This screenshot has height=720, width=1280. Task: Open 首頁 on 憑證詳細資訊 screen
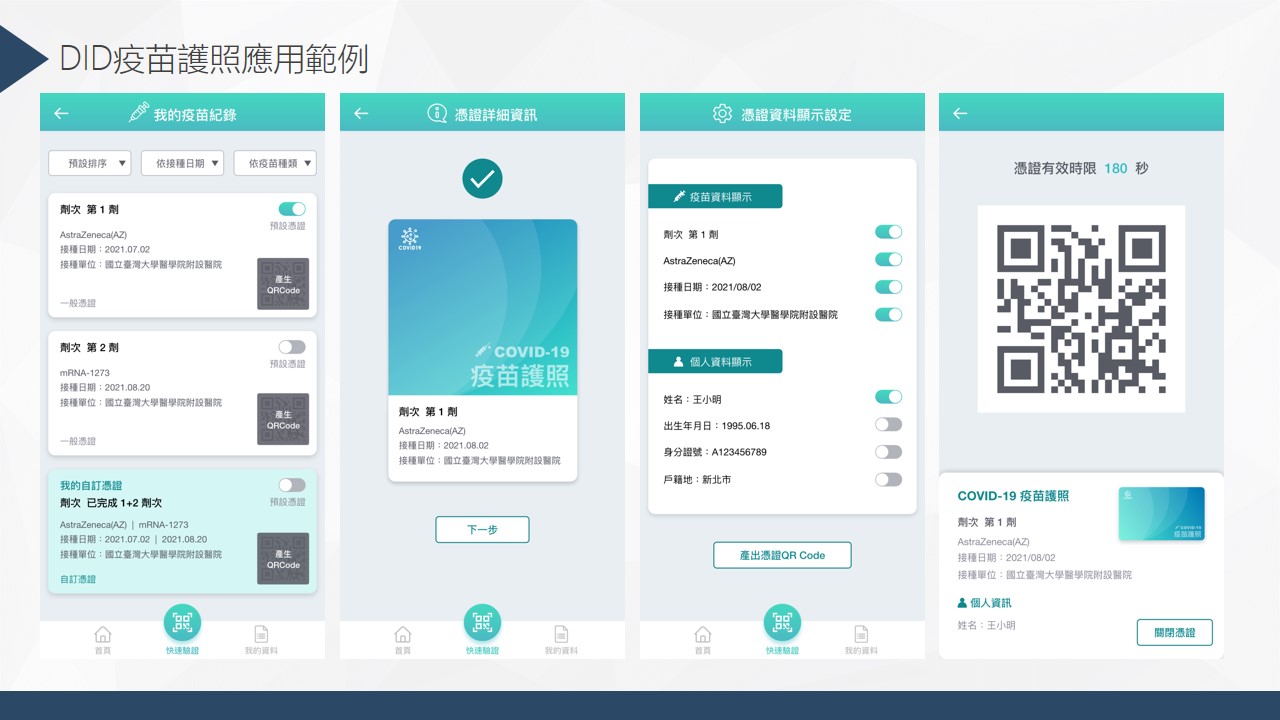(x=402, y=640)
